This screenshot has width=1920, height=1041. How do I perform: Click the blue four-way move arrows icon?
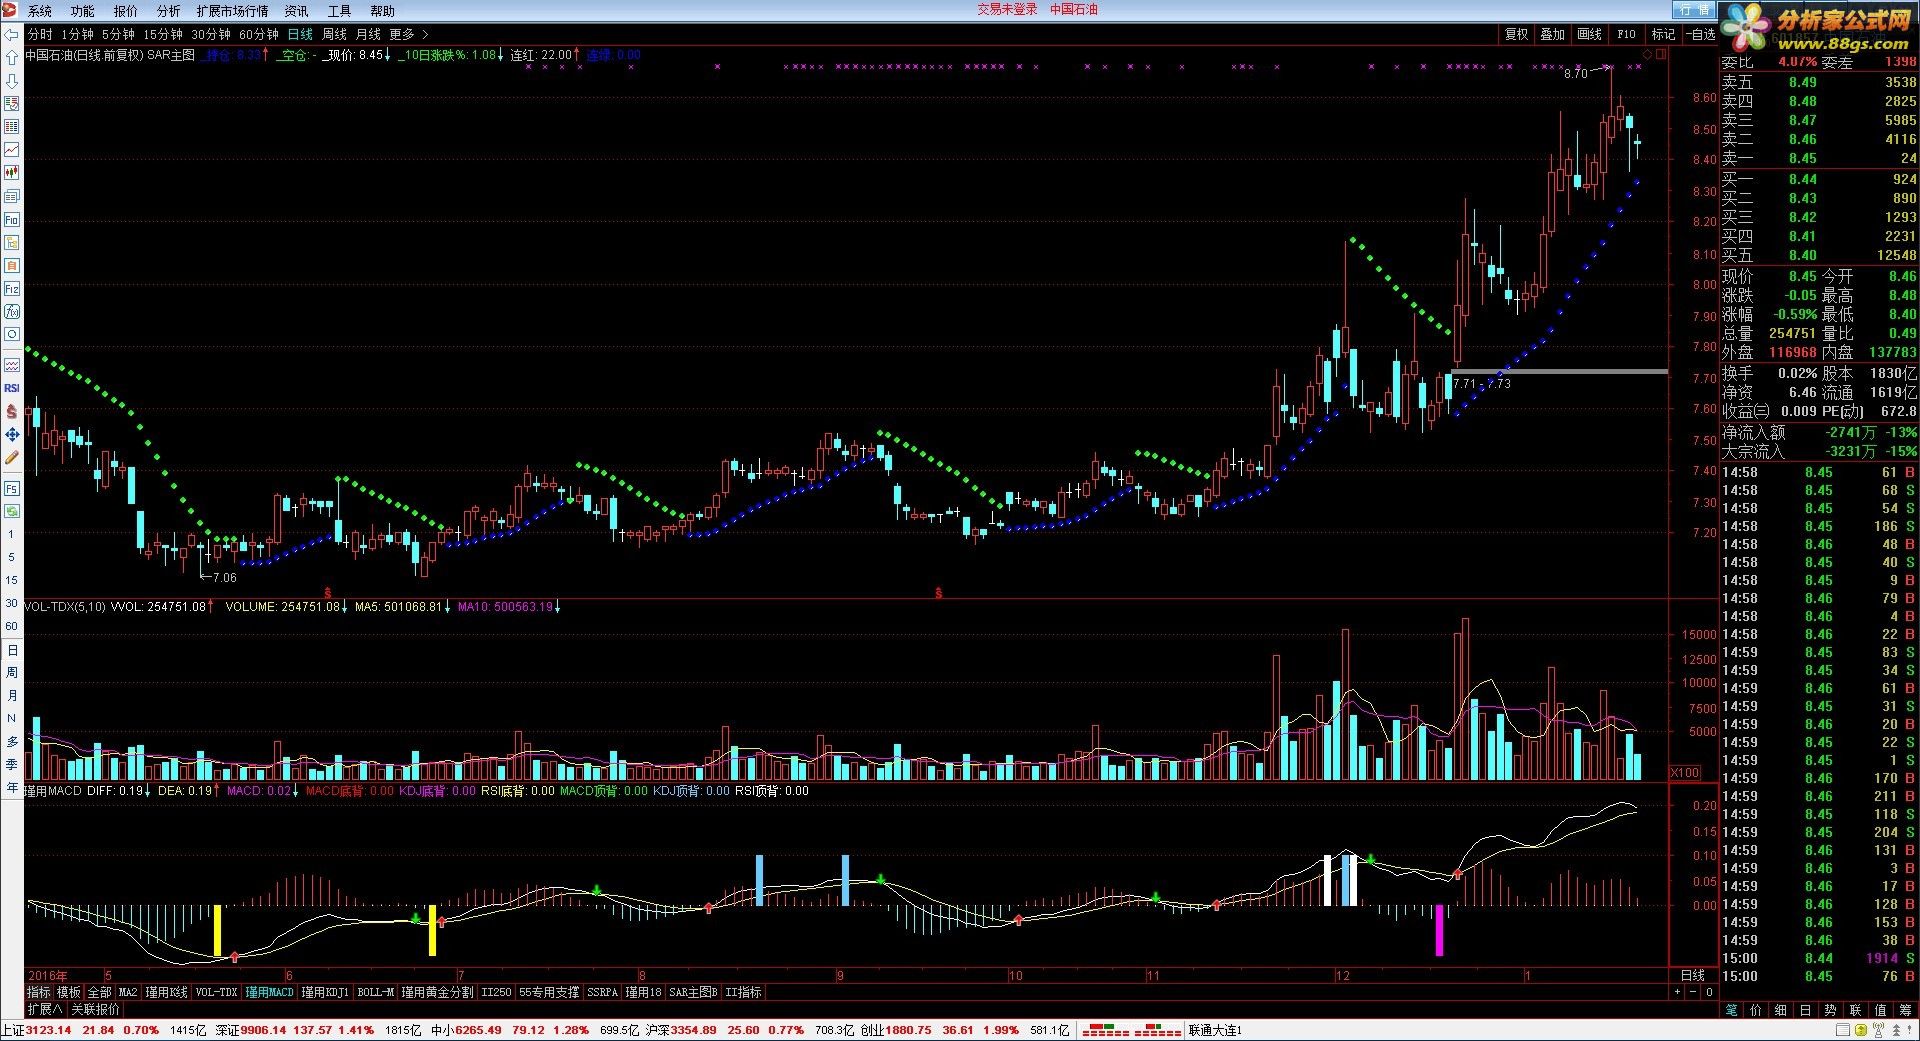coord(12,434)
